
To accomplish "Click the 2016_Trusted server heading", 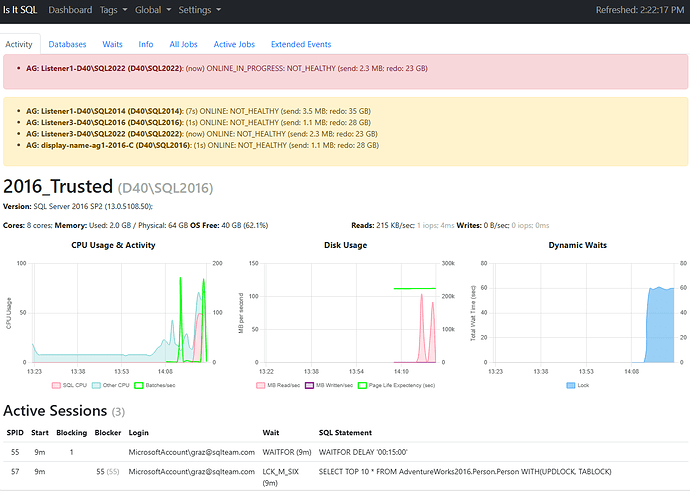I will coord(58,187).
